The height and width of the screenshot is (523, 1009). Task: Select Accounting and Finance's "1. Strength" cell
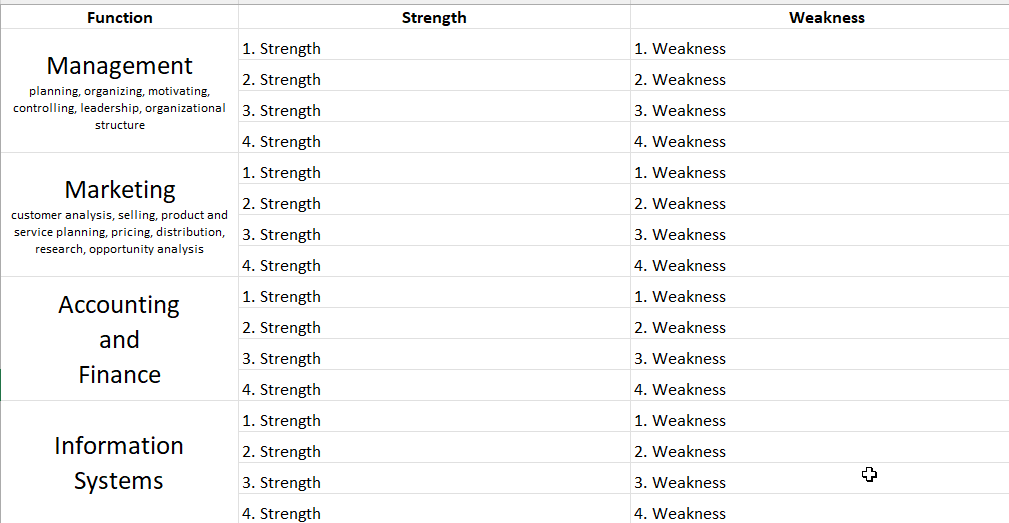(434, 296)
